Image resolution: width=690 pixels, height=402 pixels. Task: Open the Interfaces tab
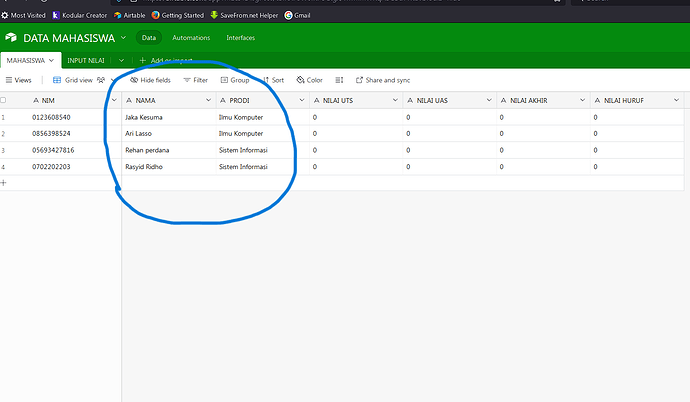click(240, 38)
